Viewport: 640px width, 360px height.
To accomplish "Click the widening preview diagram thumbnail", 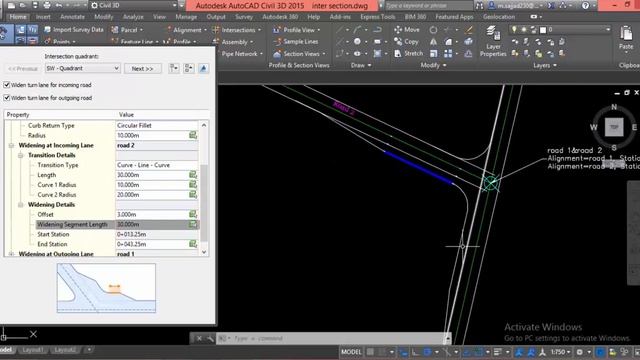I will [106, 288].
